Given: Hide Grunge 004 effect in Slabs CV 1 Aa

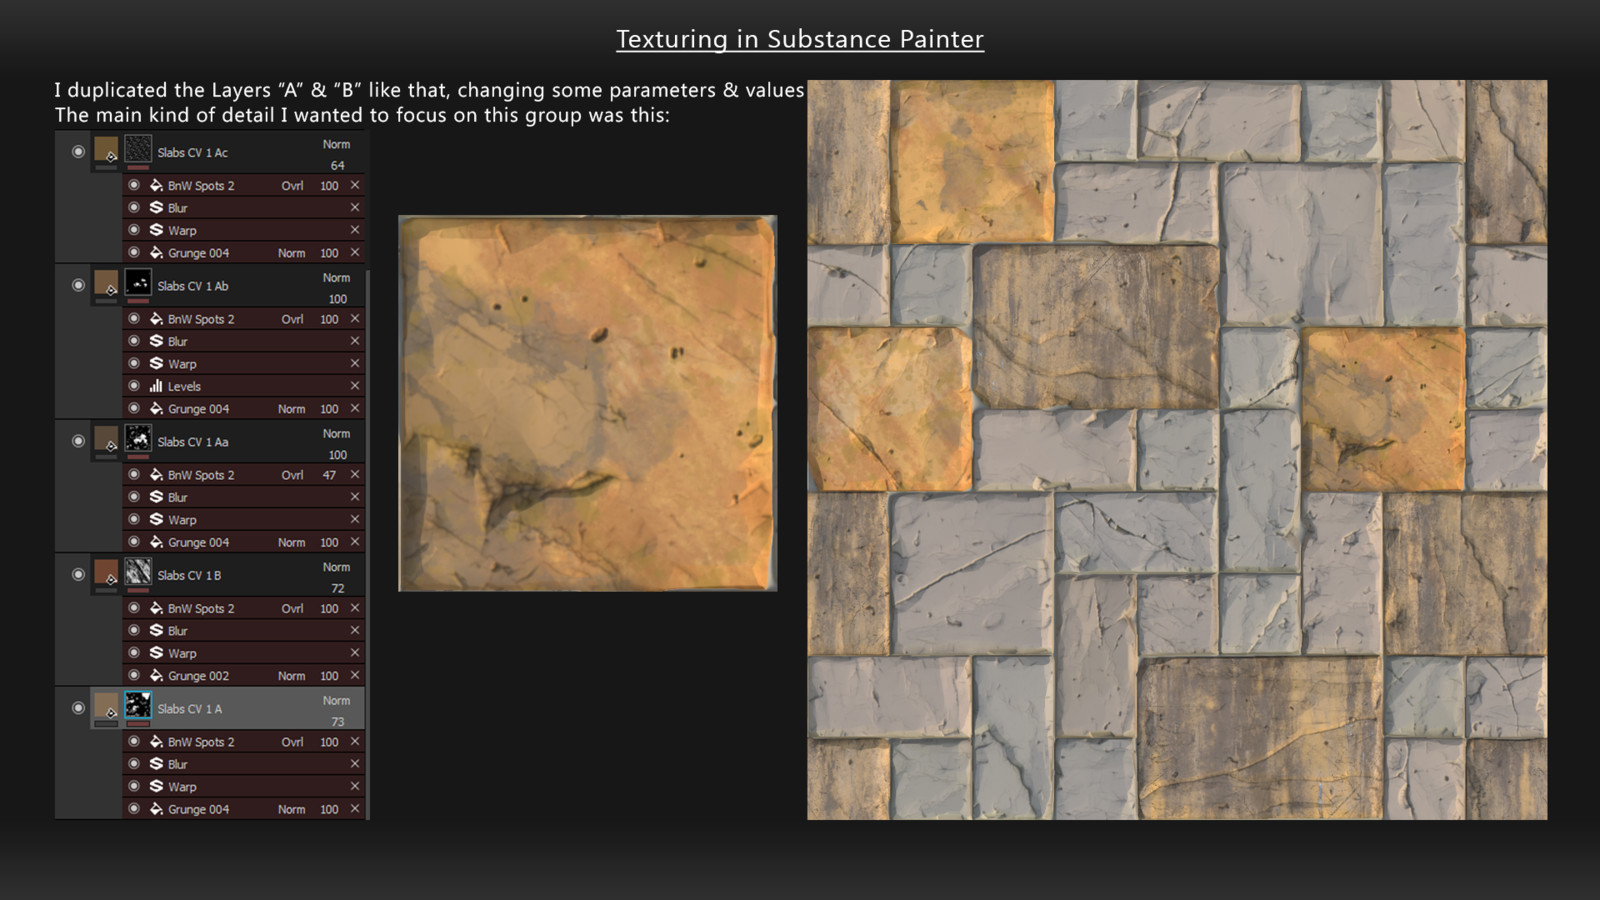Looking at the screenshot, I should tap(134, 542).
